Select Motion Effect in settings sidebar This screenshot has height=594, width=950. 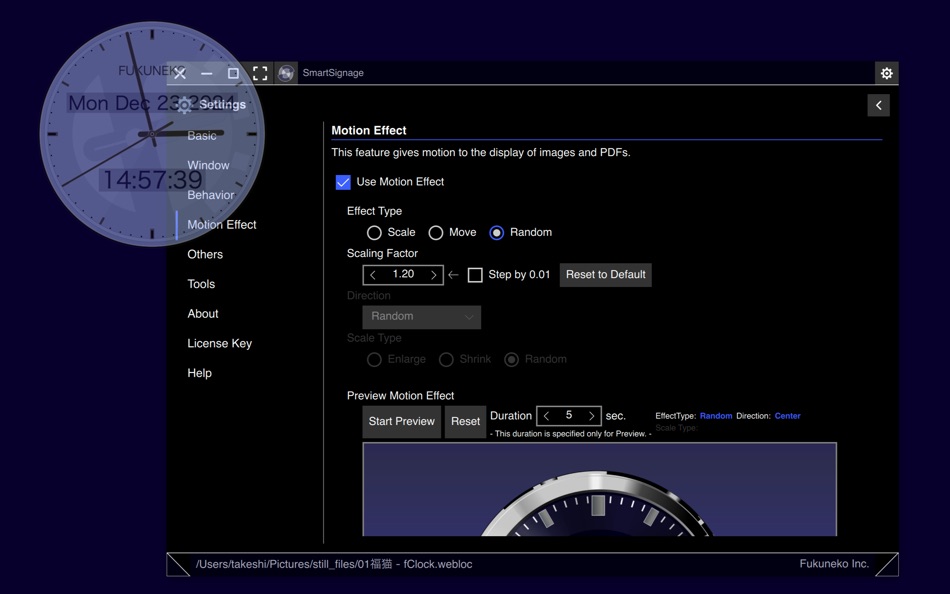[x=222, y=225]
